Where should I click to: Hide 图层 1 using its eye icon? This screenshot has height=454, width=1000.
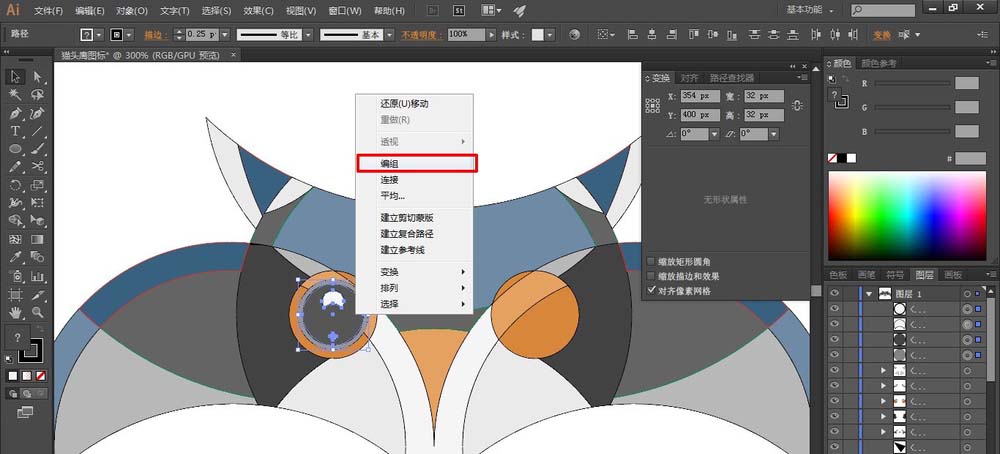834,293
